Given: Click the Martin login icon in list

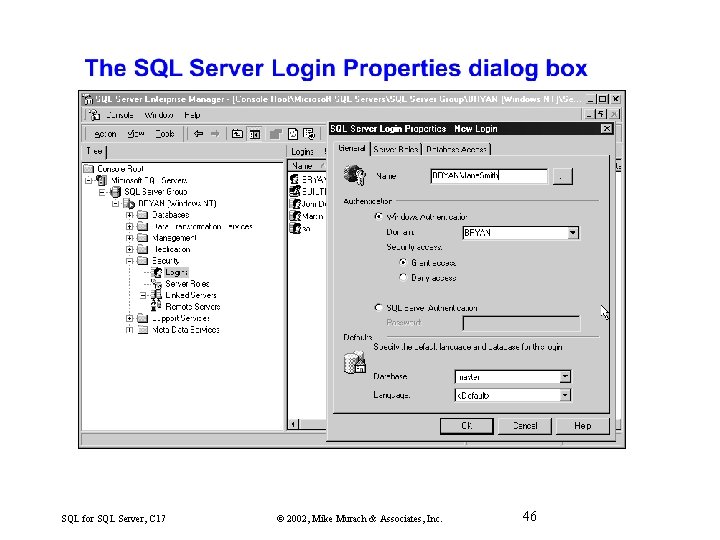Looking at the screenshot, I should [x=295, y=216].
